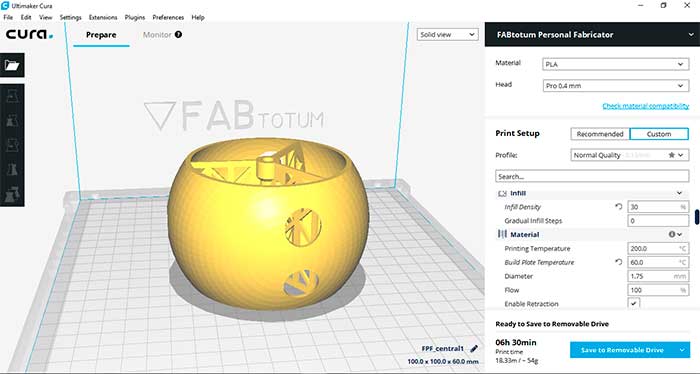Select the Scale tool in the left toolbar
This screenshot has height=374, width=700.
[12, 121]
